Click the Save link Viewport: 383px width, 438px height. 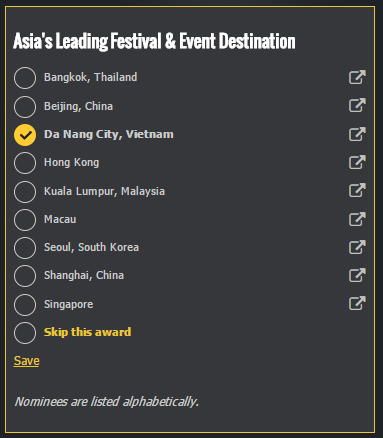(x=27, y=361)
